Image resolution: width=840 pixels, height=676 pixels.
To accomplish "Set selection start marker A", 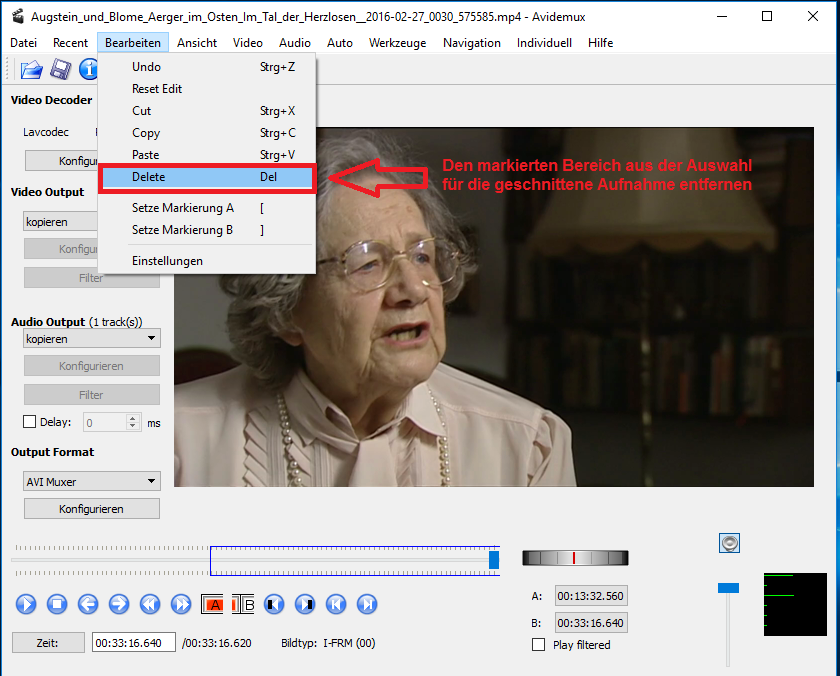I will click(x=213, y=604).
